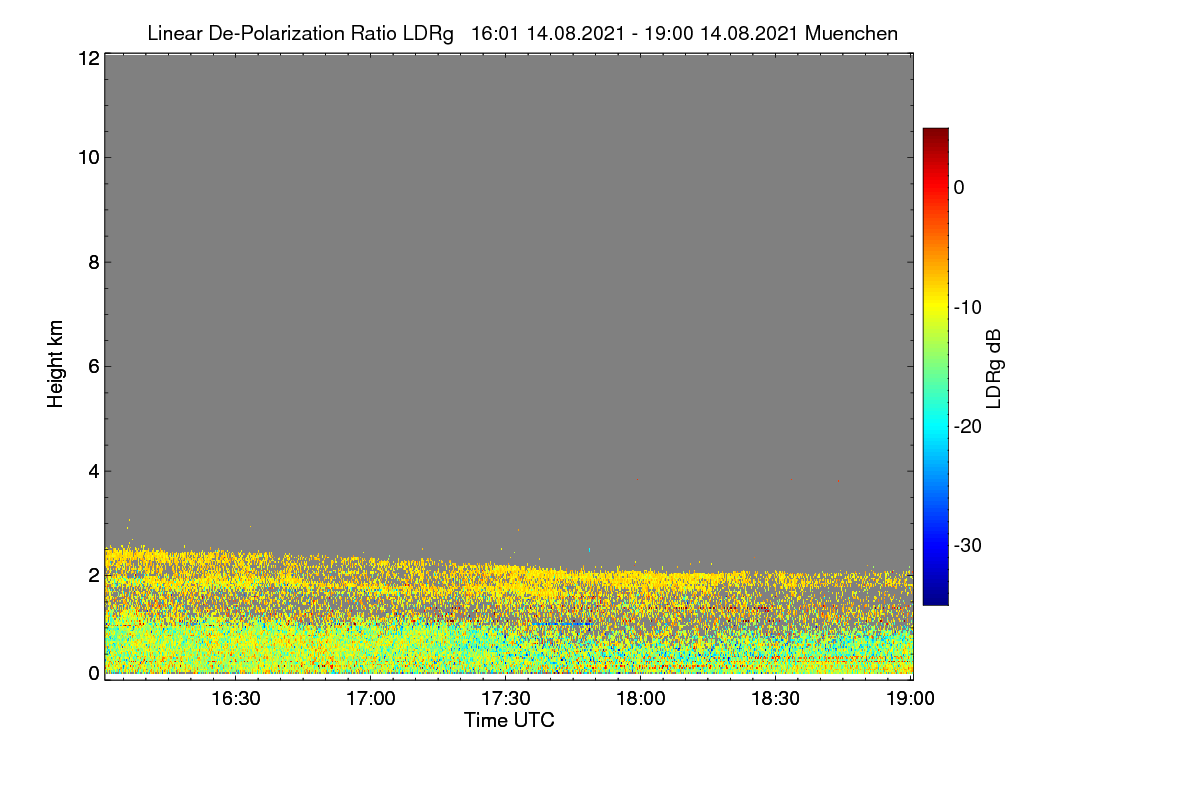
Task: Click the 17:00 time axis label
Action: coord(371,699)
